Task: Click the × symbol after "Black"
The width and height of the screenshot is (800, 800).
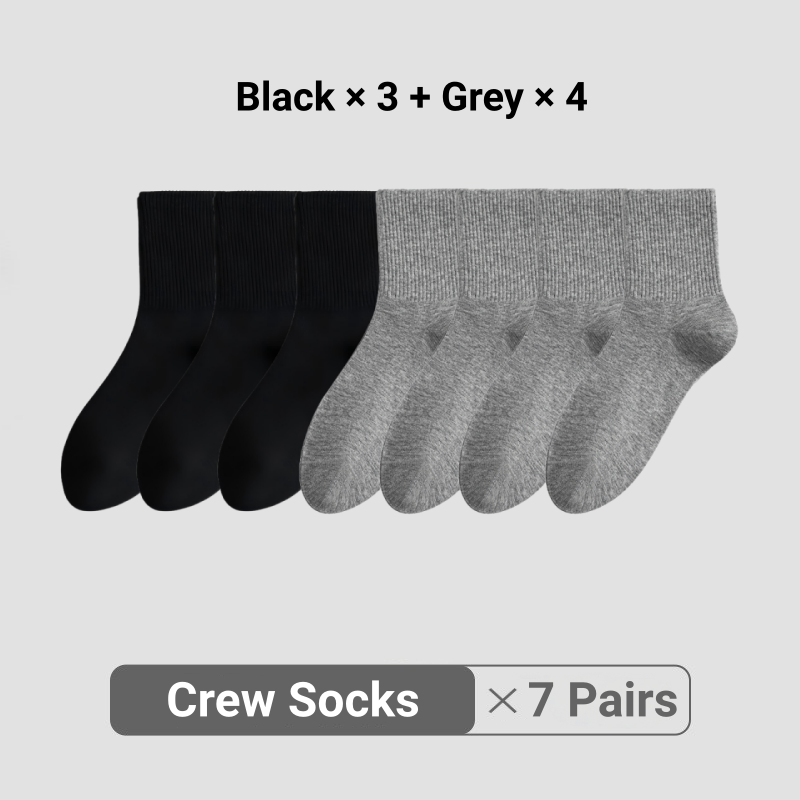Action: 356,97
